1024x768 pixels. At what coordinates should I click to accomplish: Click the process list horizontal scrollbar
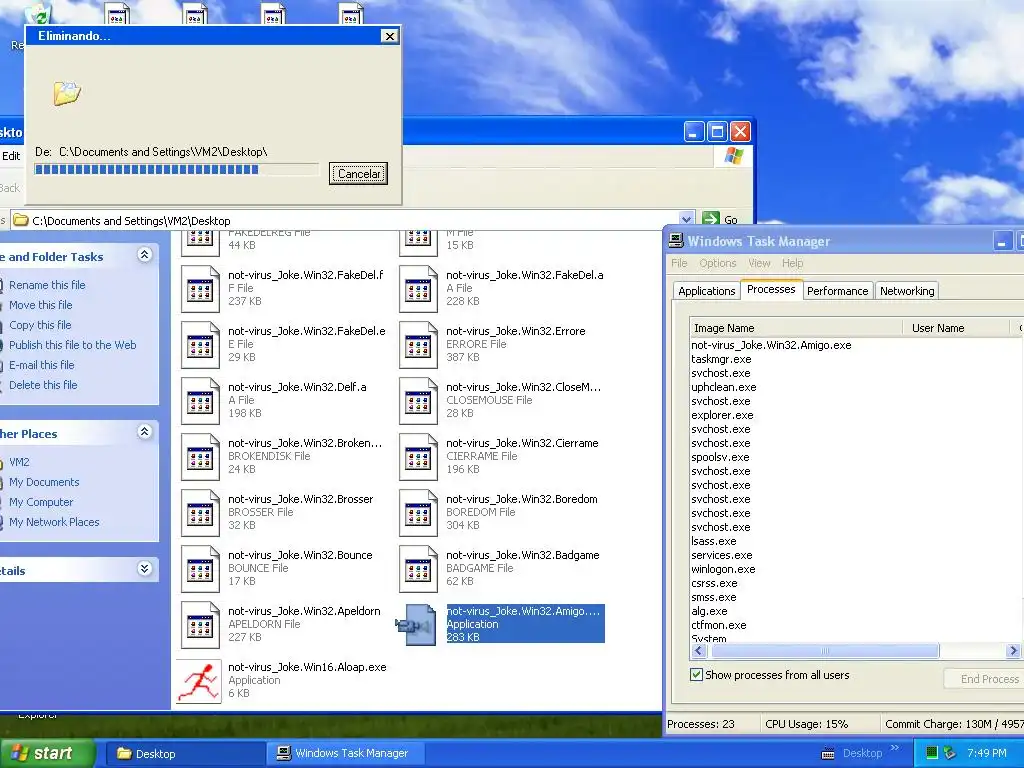[825, 650]
